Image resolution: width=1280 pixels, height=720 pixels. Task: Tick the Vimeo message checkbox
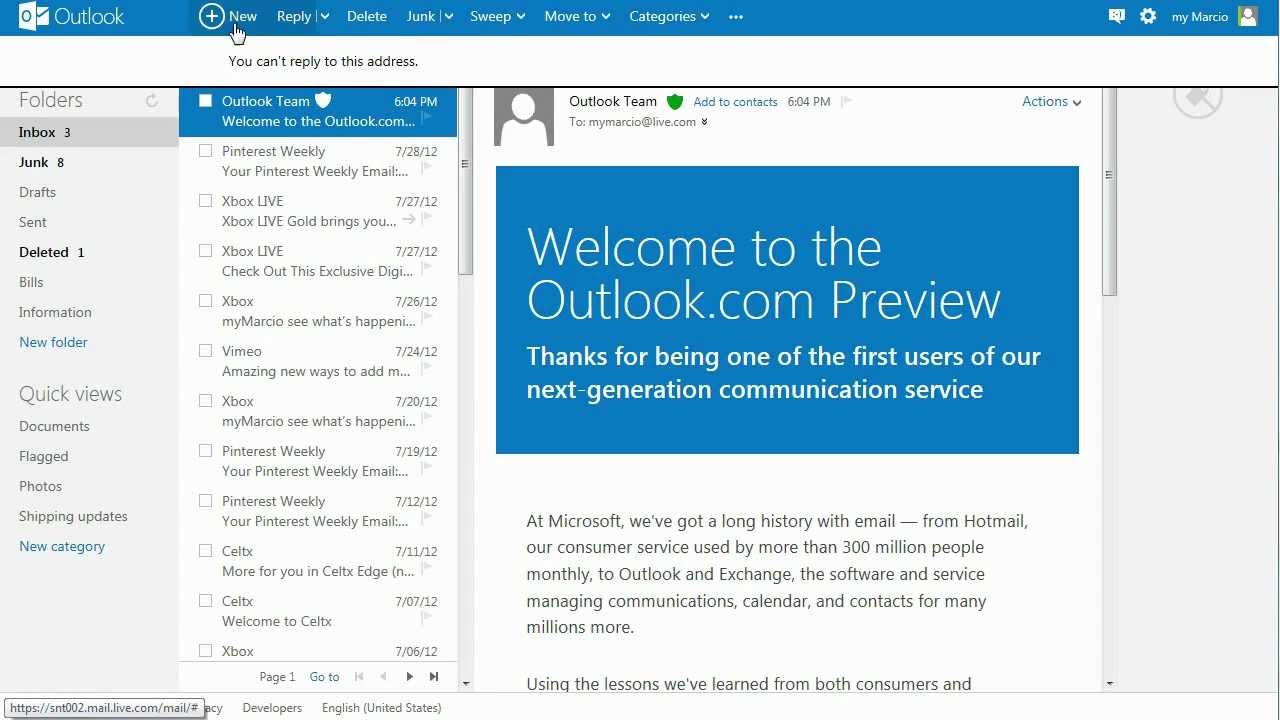(x=205, y=350)
